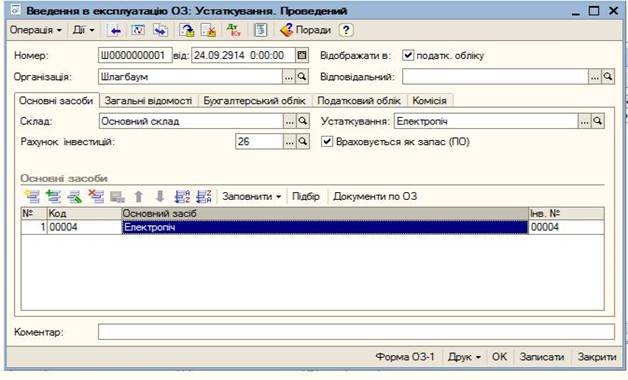Open the calendar picker next to date
Viewport: 628px width, 380px height.
(302, 55)
